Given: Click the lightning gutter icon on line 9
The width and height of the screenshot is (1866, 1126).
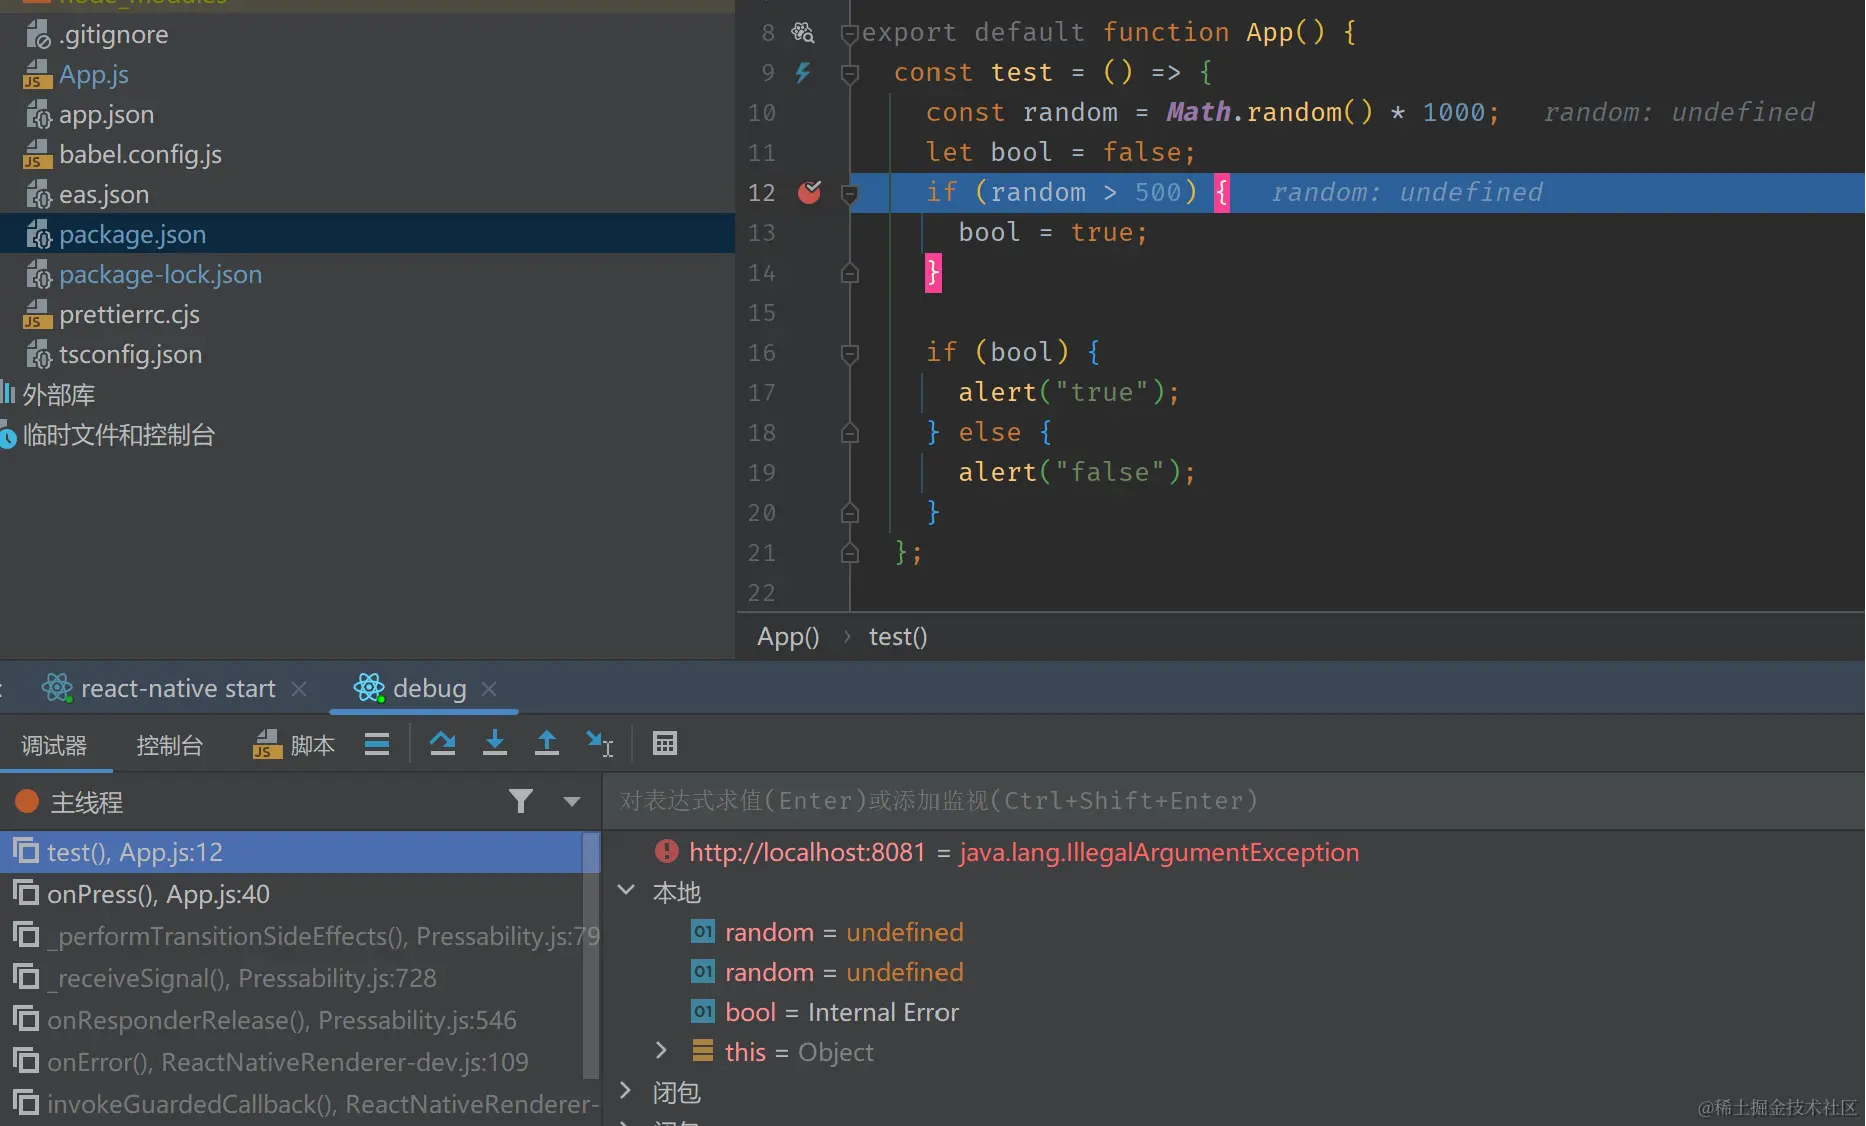Looking at the screenshot, I should point(803,72).
